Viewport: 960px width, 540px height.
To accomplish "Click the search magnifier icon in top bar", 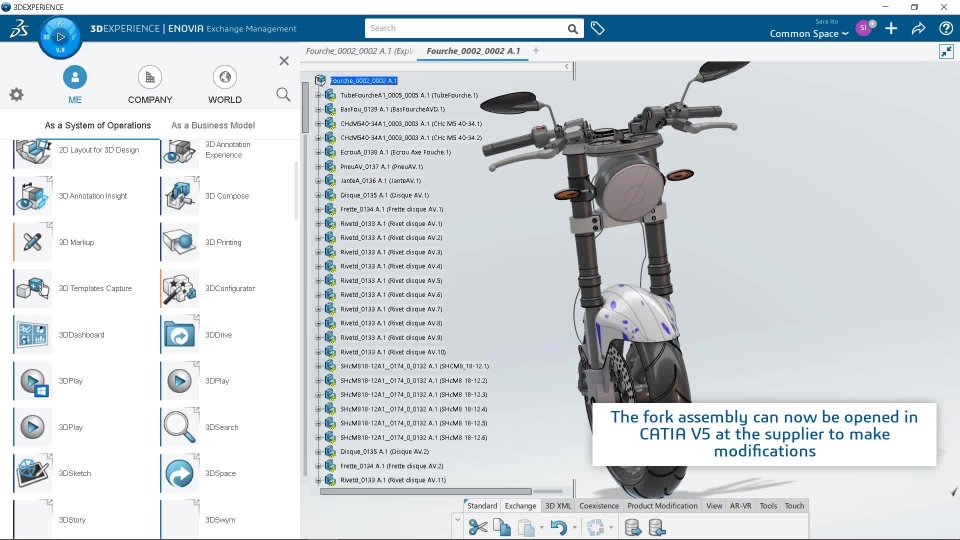I will [572, 29].
